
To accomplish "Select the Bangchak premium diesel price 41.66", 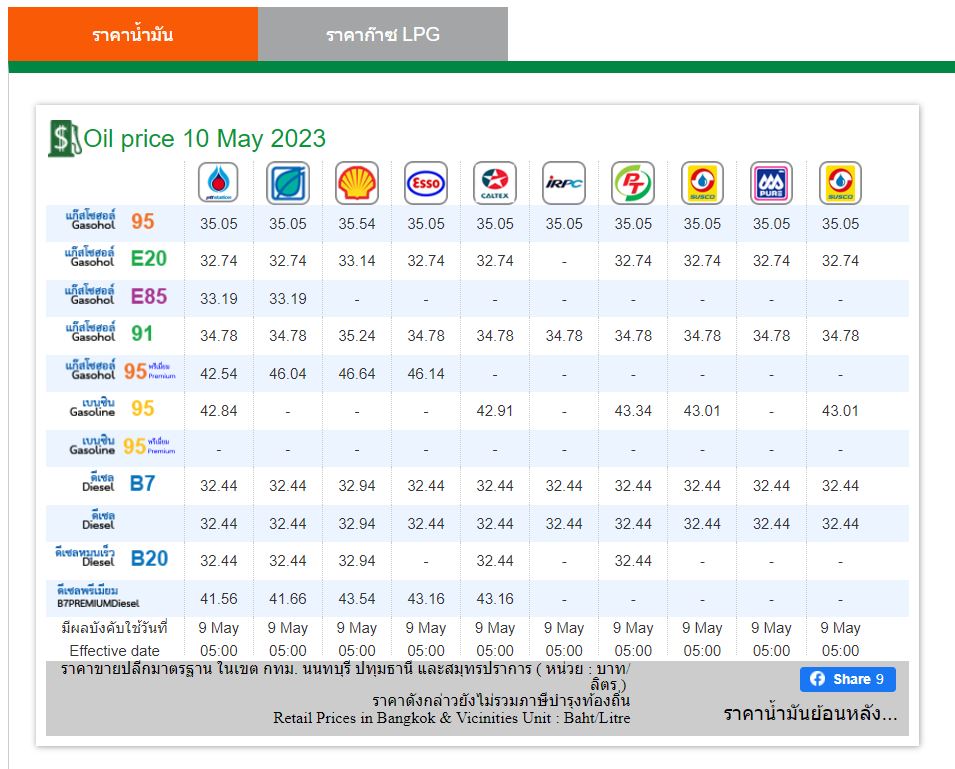I will point(287,599).
